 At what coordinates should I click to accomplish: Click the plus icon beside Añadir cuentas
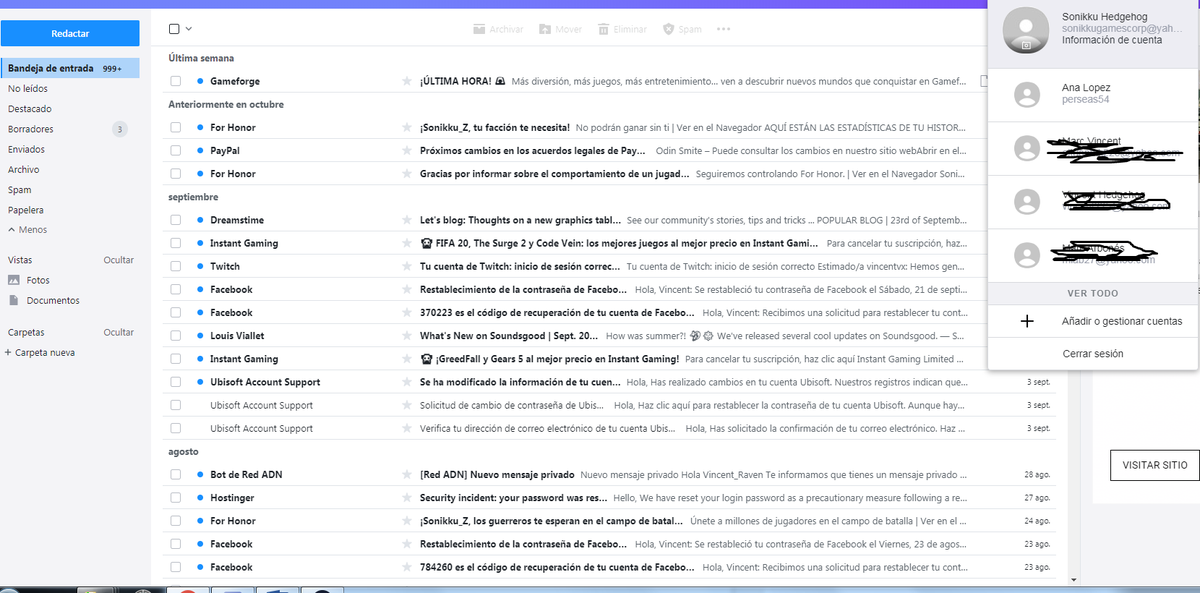pyautogui.click(x=1026, y=322)
